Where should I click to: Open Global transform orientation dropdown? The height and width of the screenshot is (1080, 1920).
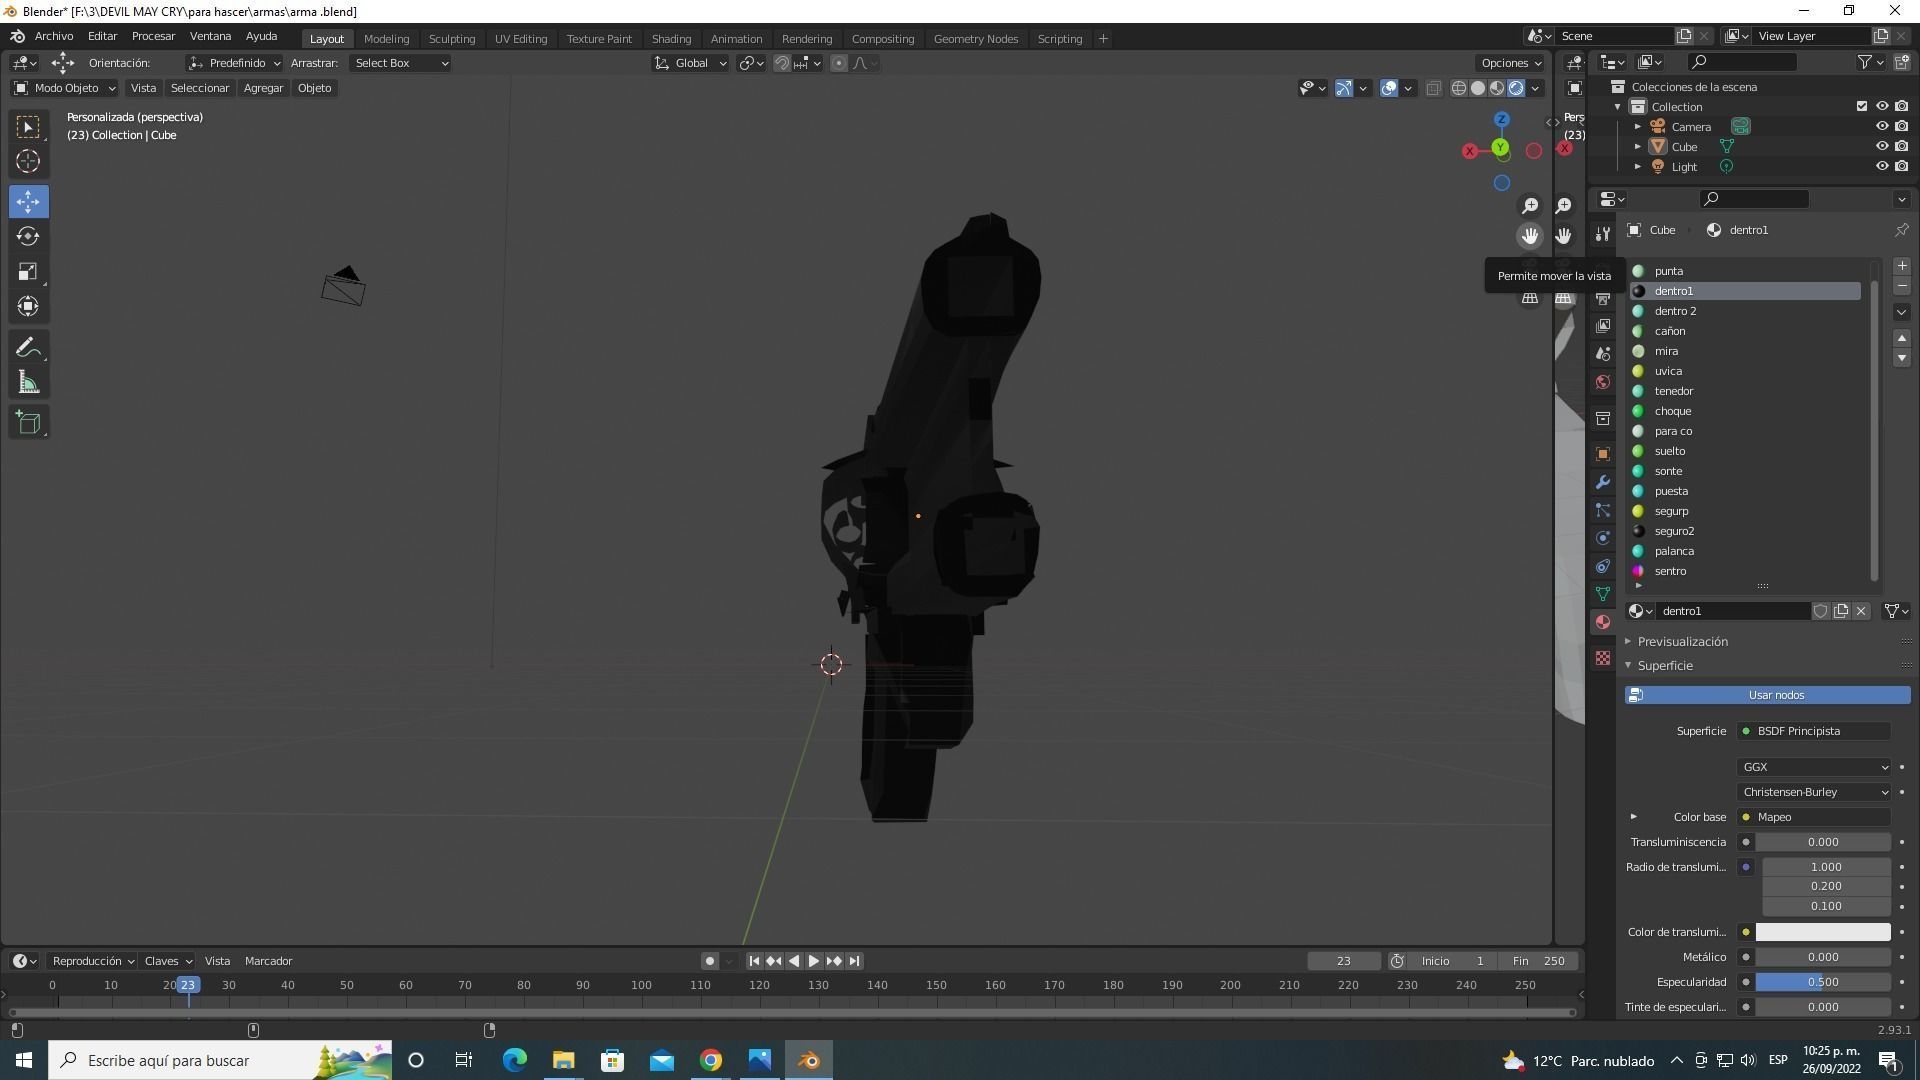click(x=690, y=63)
